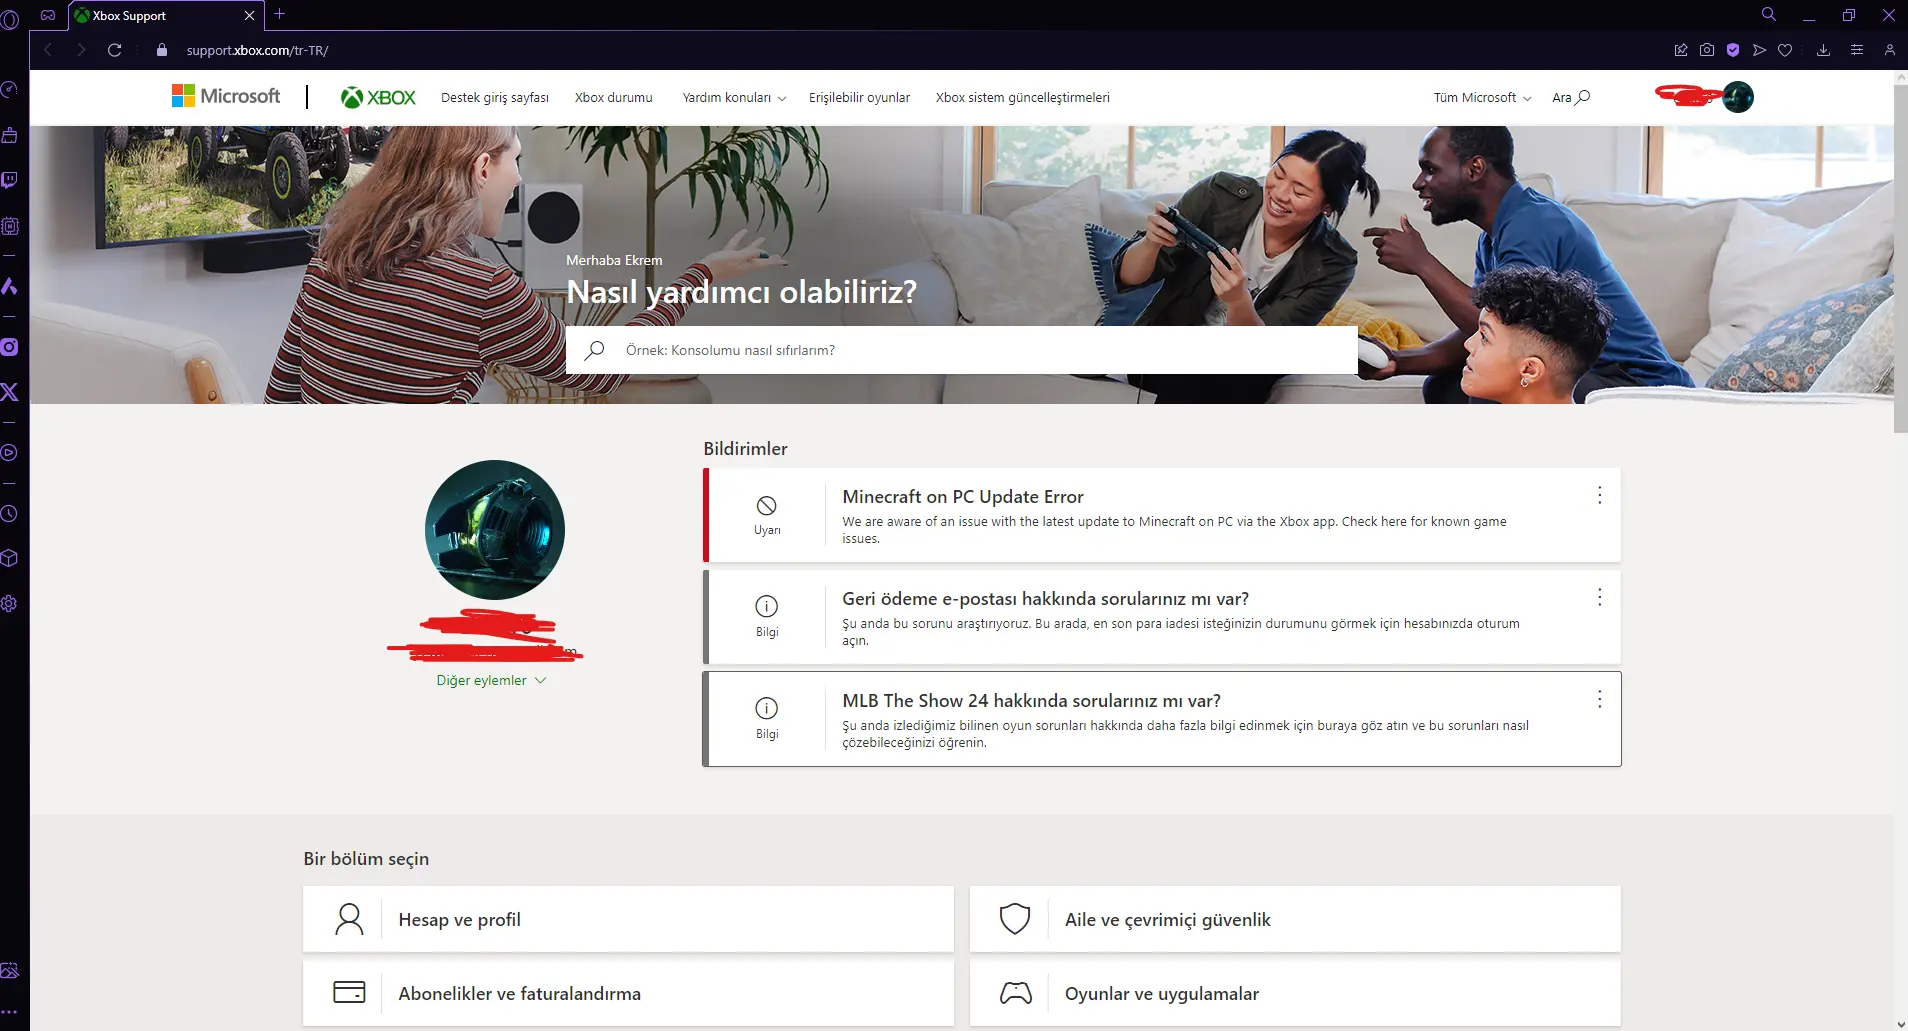Open options for Minecraft on PC Update Error
This screenshot has height=1031, width=1908.
pyautogui.click(x=1599, y=495)
